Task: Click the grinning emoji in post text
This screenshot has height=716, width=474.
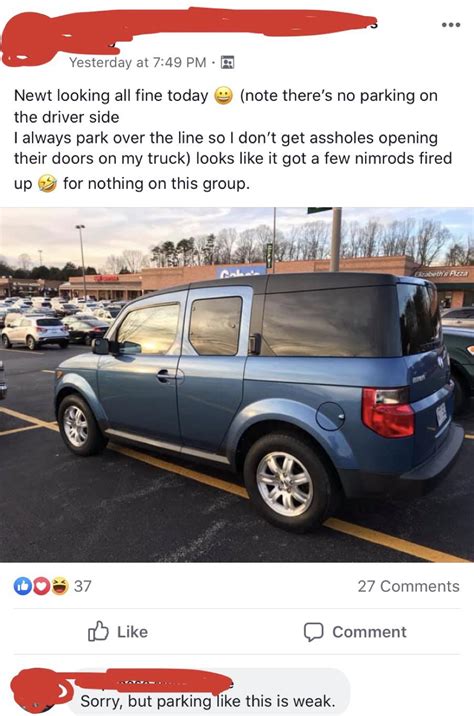Action: point(223,95)
